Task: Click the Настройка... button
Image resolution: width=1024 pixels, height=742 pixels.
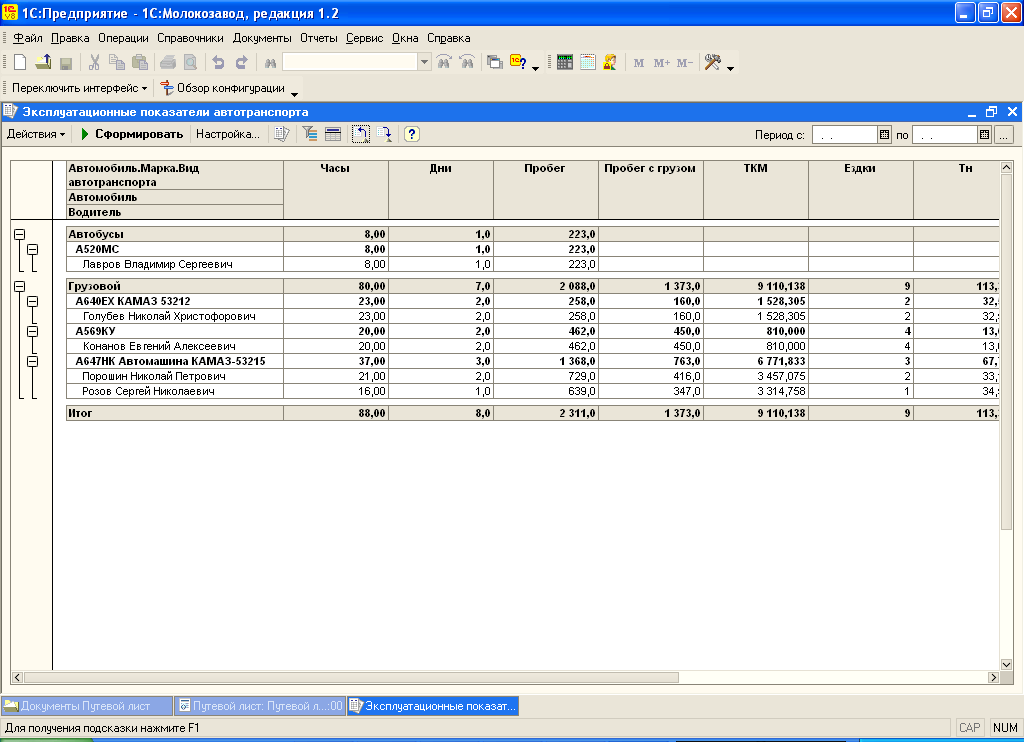Action: point(227,134)
